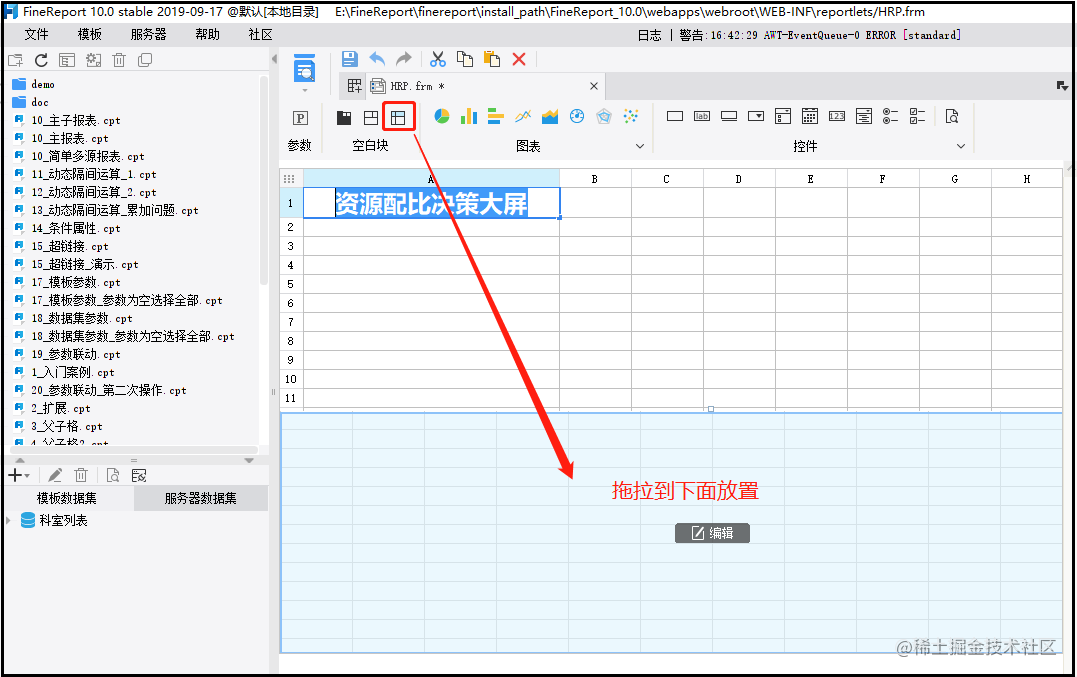The width and height of the screenshot is (1077, 677).
Task: Click the down triangle on panel divider
Action: coord(249,460)
